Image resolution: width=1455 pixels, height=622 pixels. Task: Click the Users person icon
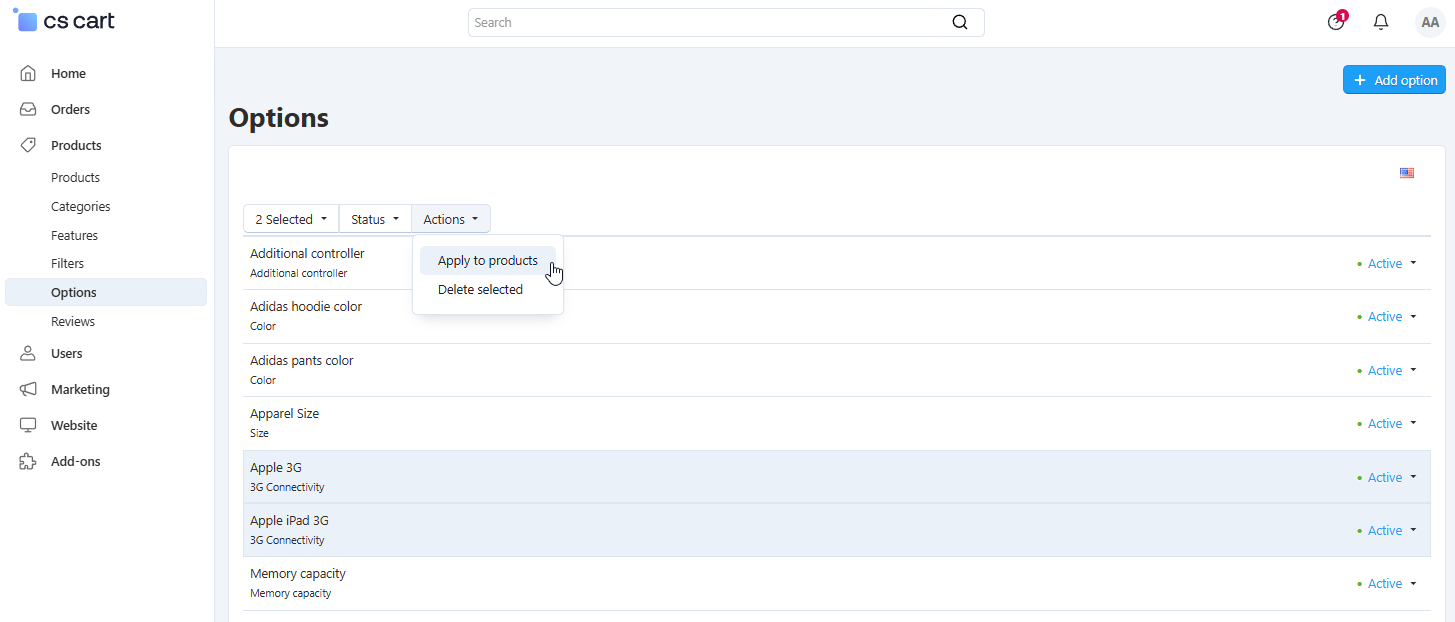point(28,353)
